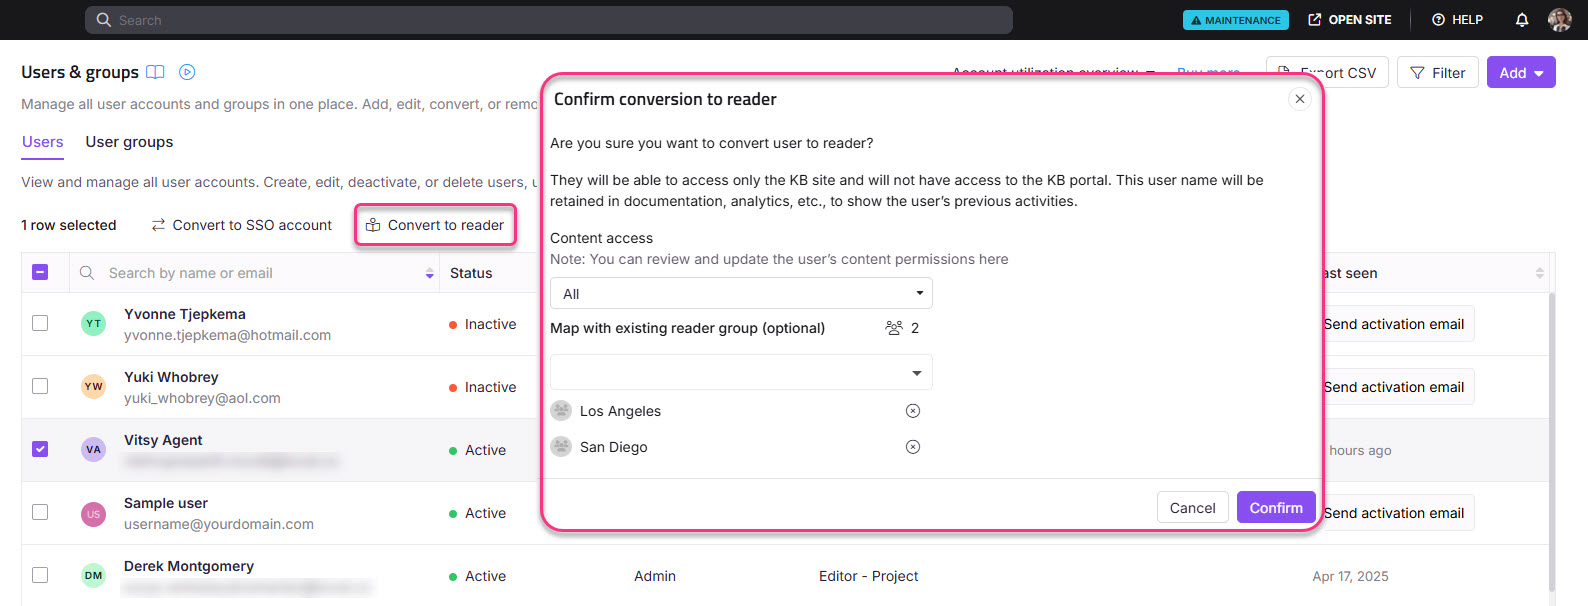Click the US avatar for Sample user
Image resolution: width=1588 pixels, height=606 pixels.
point(93,514)
